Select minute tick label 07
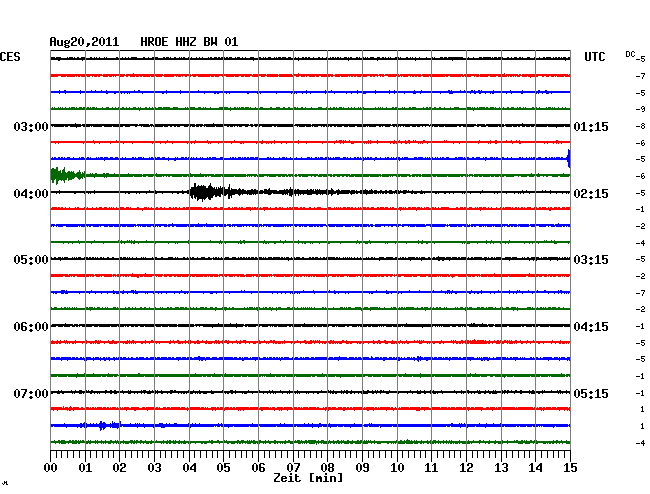 293,468
